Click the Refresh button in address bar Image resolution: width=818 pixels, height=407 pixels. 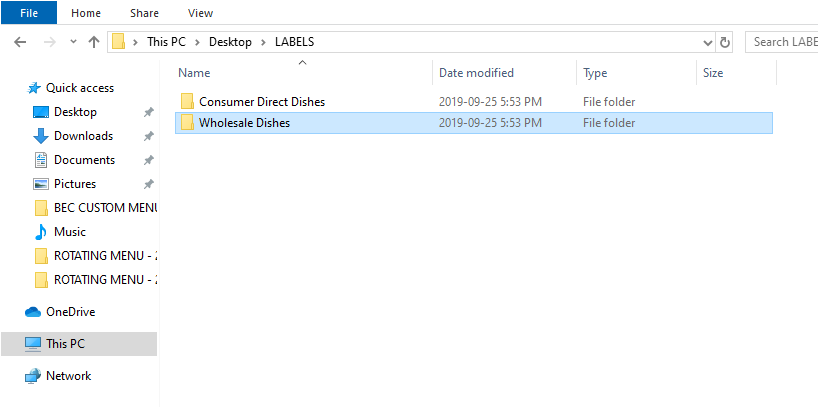click(x=725, y=42)
